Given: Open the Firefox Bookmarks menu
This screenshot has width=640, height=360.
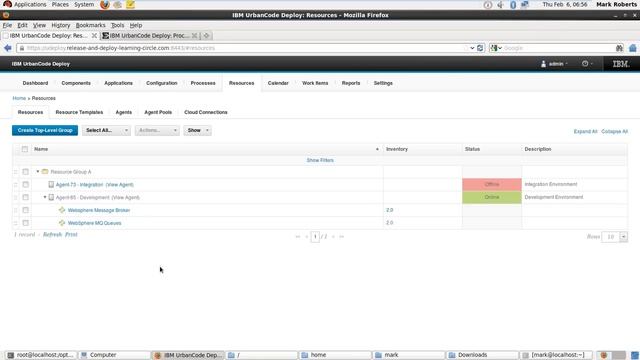Looking at the screenshot, I should [90, 25].
